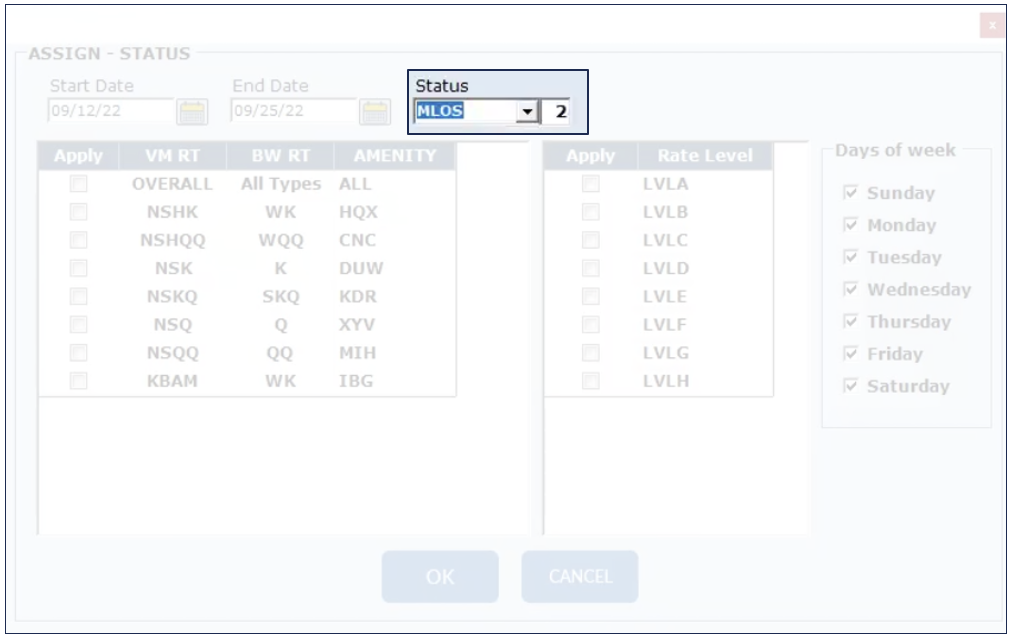Viewport: 1010px width, 638px height.
Task: Select the MLOS status combo box text
Action: pos(463,112)
